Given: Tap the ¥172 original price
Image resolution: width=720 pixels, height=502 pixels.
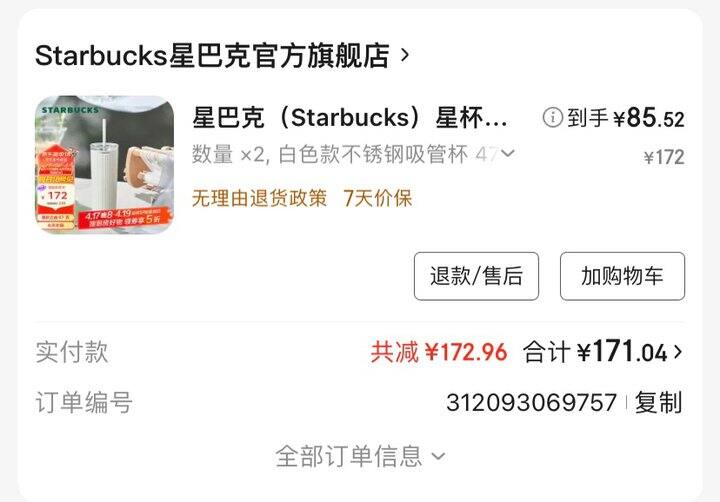Looking at the screenshot, I should coord(664,158).
